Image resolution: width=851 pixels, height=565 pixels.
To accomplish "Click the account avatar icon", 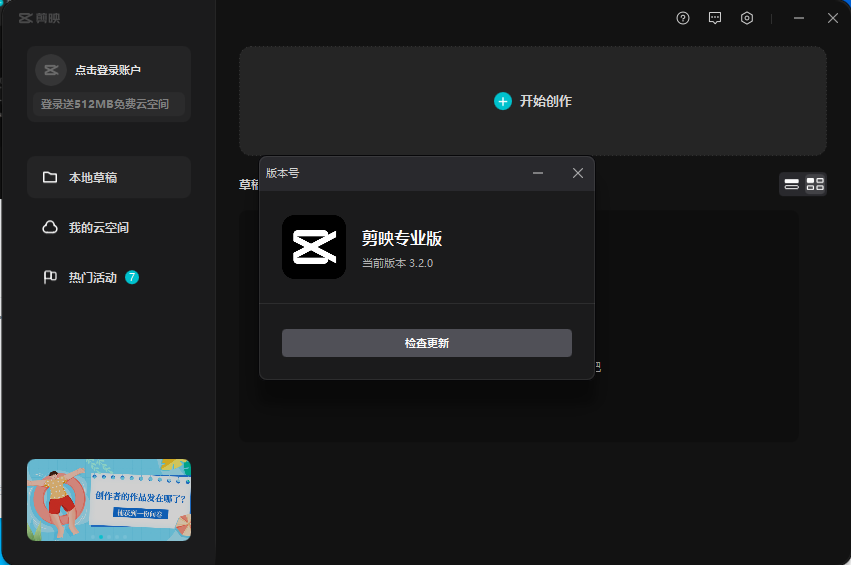I will click(51, 70).
